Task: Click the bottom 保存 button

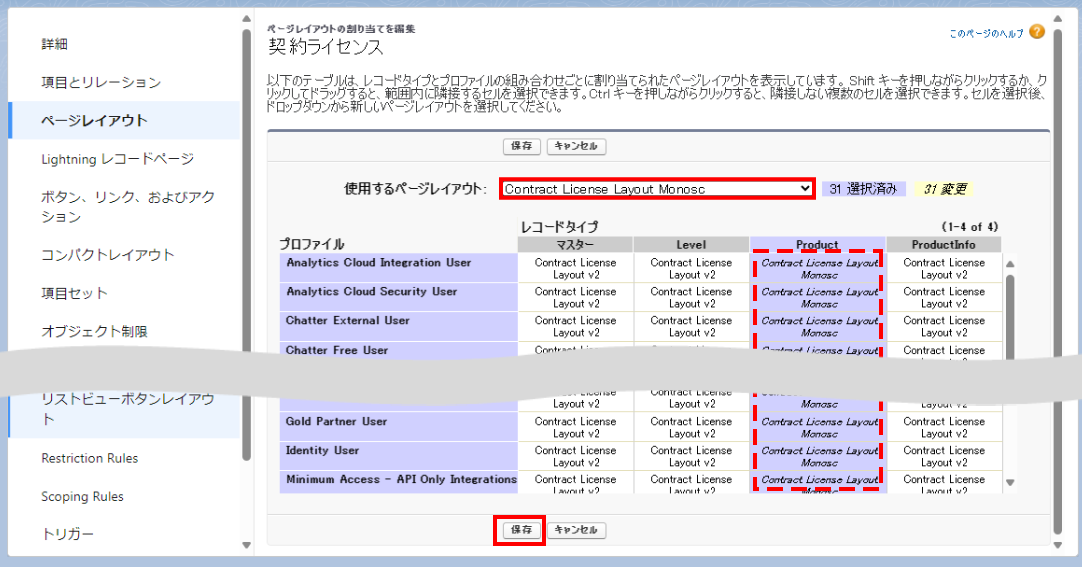Action: pos(521,530)
